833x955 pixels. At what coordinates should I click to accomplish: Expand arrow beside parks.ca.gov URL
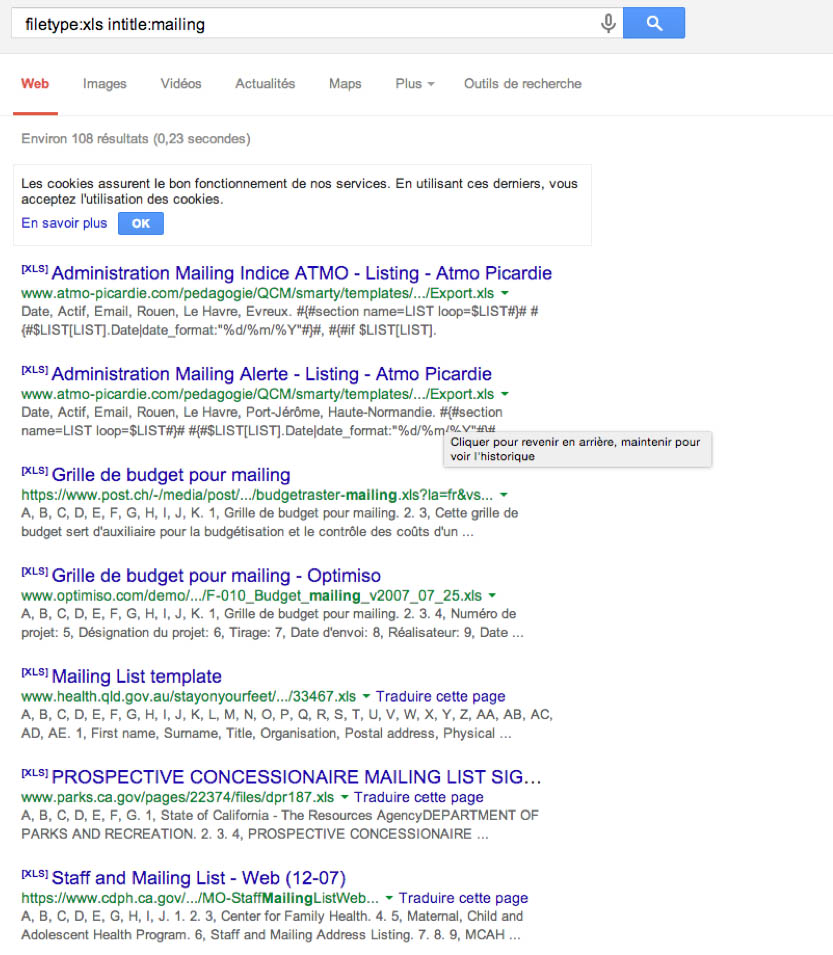(344, 797)
